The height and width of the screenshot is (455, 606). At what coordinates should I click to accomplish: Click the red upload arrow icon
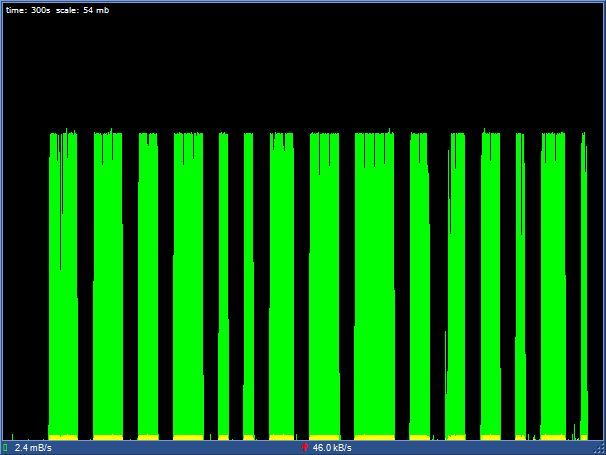305,448
